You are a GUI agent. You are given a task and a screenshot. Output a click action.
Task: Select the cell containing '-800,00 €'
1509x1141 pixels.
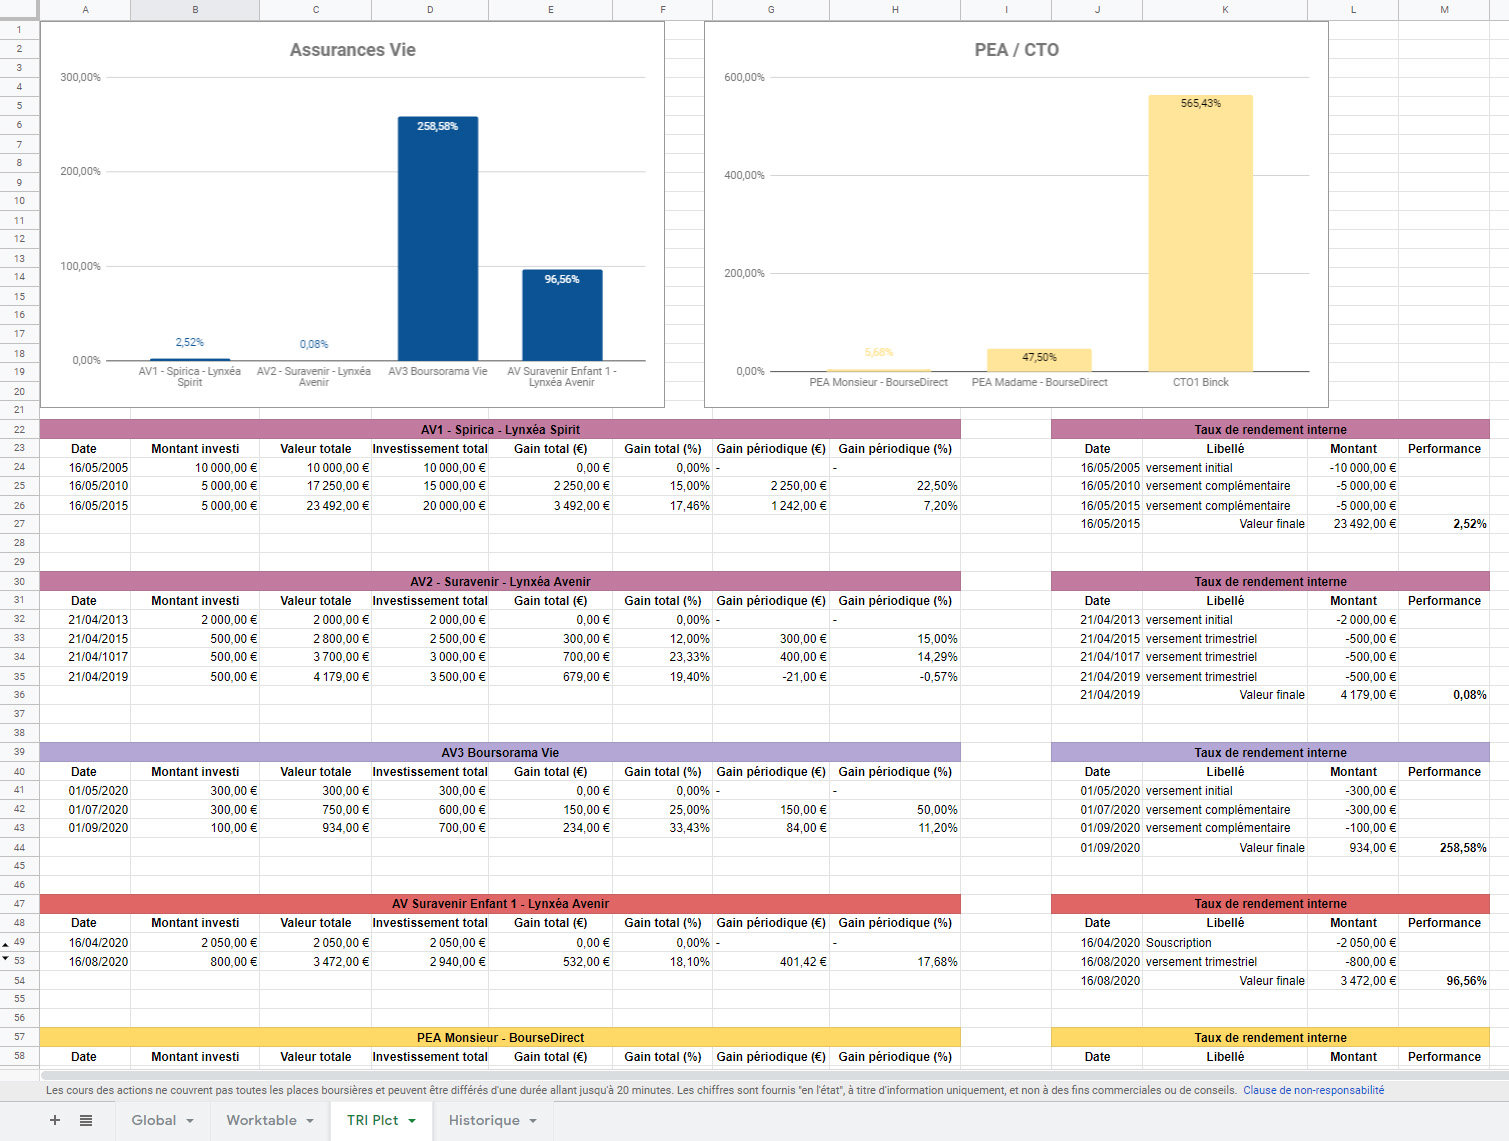point(1353,962)
